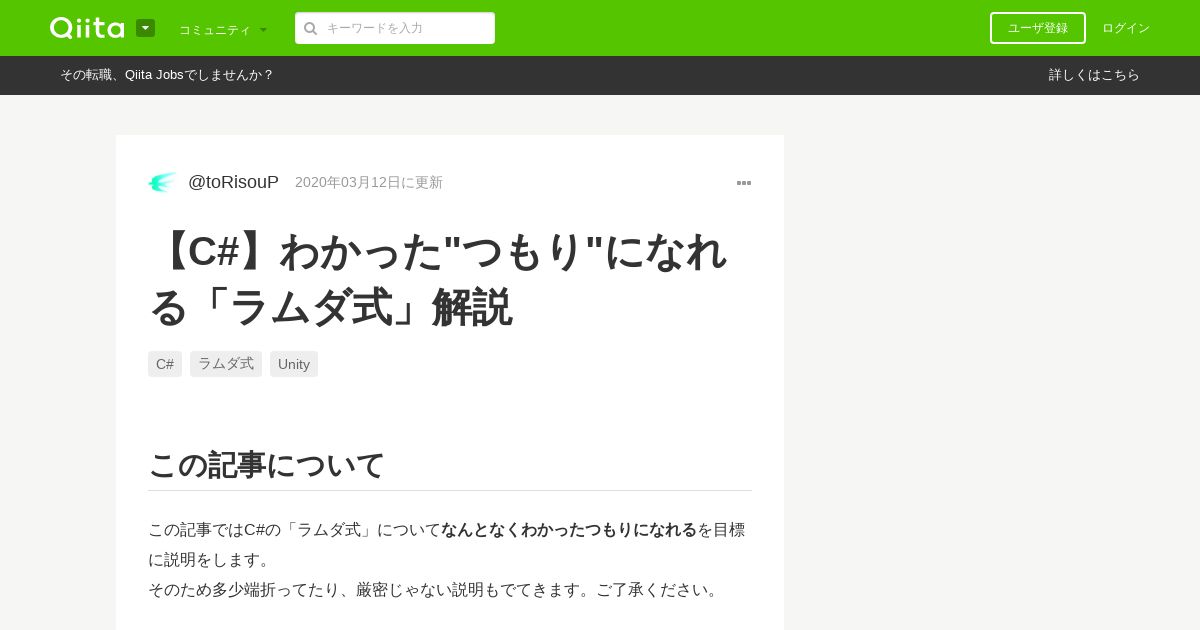Click the ユーザ登録 button
This screenshot has height=630, width=1200.
(1038, 28)
